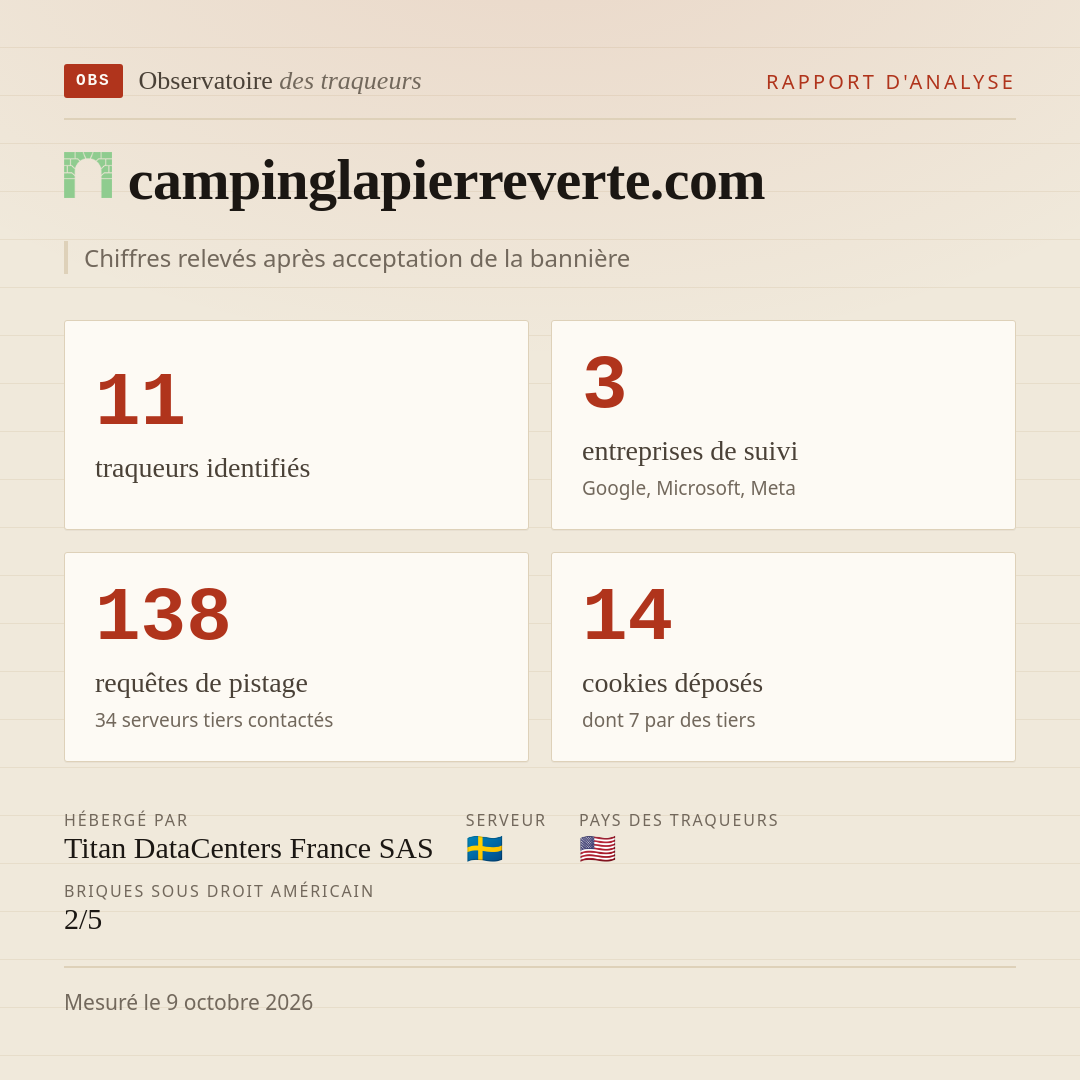Click the Google, Microsoft, Meta list
Screen dimensions: 1080x1080
click(689, 488)
